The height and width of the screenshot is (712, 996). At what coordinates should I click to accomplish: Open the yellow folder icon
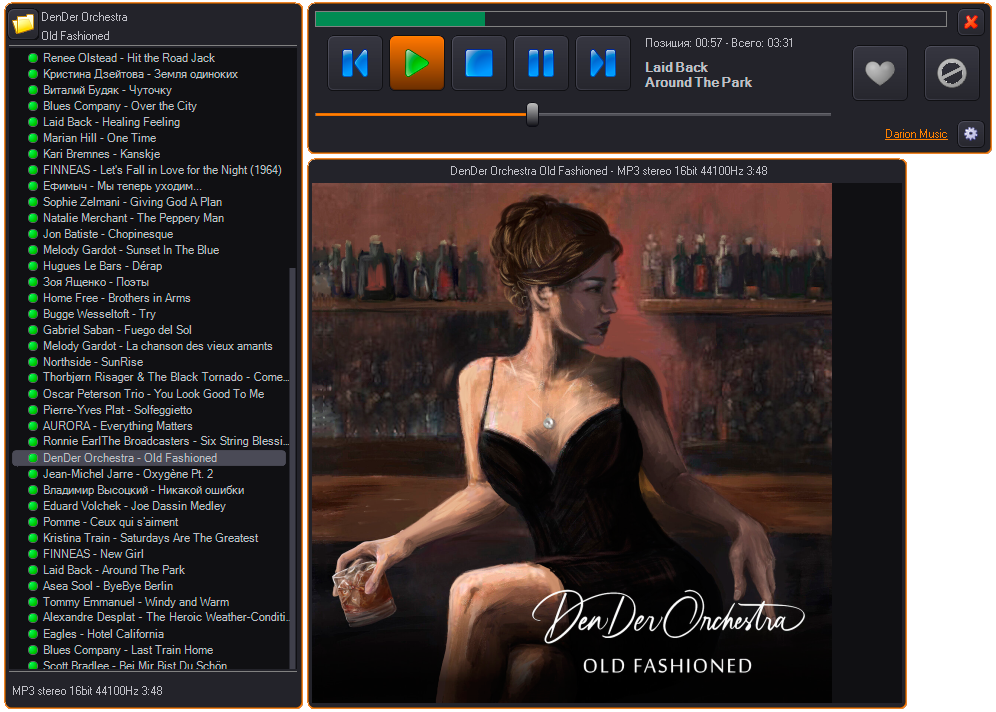coord(23,24)
